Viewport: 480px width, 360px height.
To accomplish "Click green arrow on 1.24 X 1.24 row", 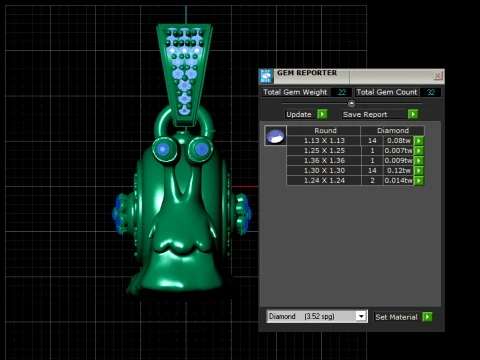I will [419, 181].
